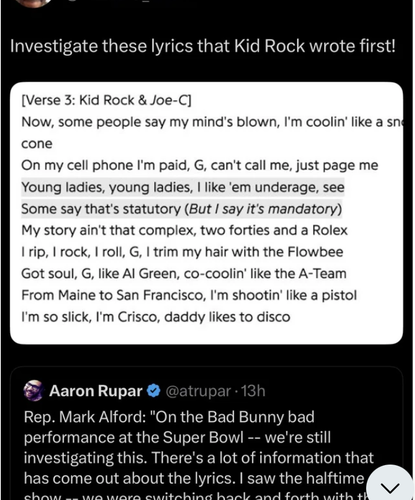Click the Aaron Rupar display name

96,391
